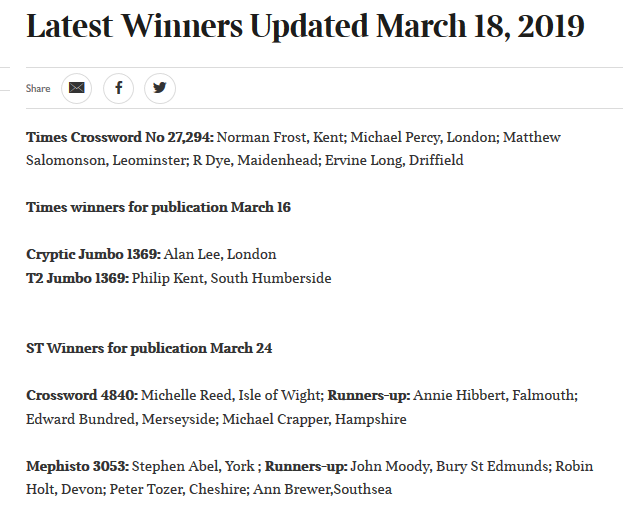Click the Mephisto 3053 label
Viewport: 639px width, 521px height.
(x=77, y=466)
